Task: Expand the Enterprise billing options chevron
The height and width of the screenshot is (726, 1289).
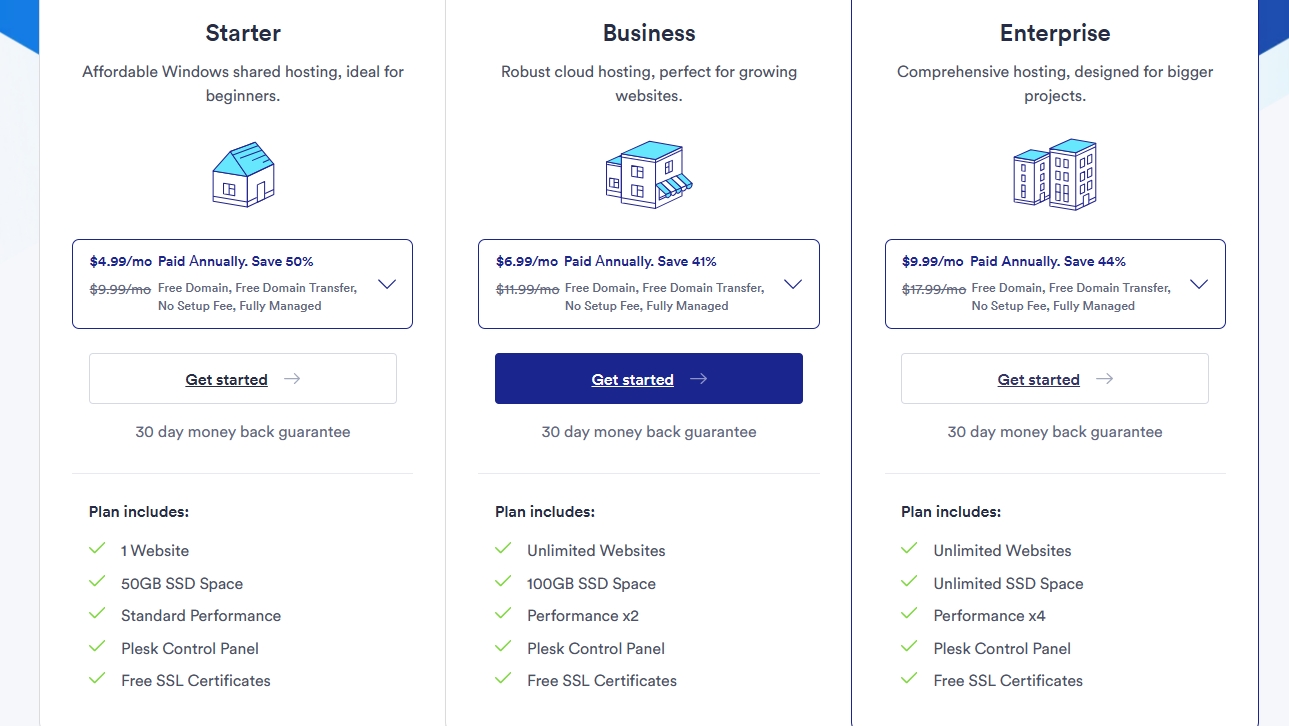Action: pos(1199,284)
